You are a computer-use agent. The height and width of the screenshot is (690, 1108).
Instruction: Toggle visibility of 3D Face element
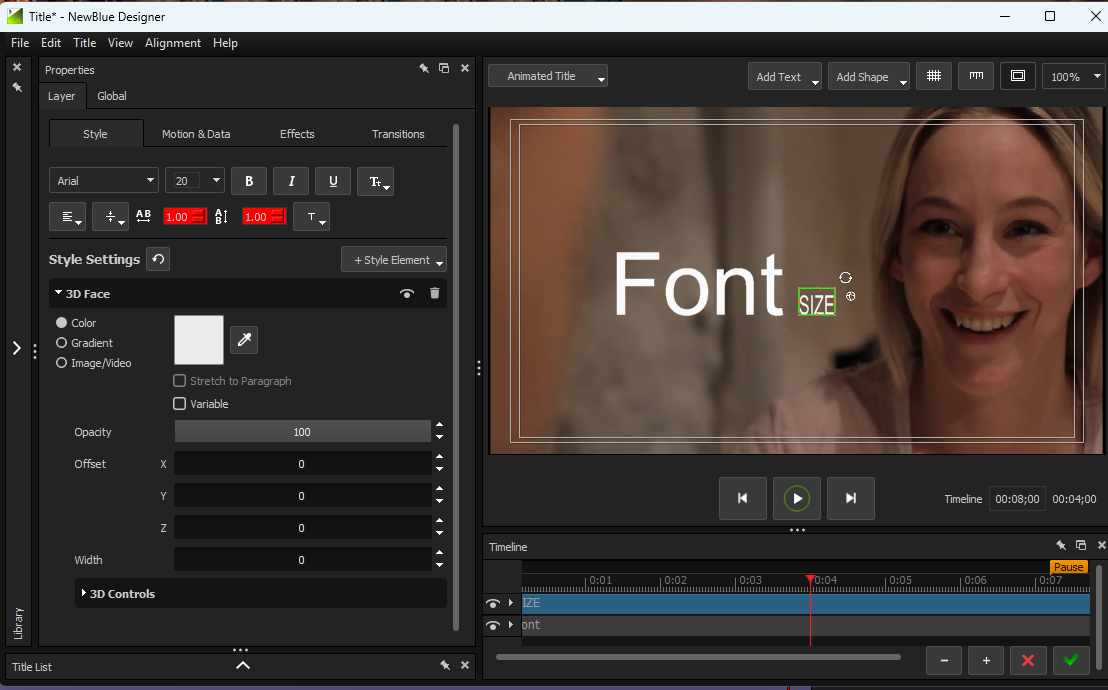[407, 293]
